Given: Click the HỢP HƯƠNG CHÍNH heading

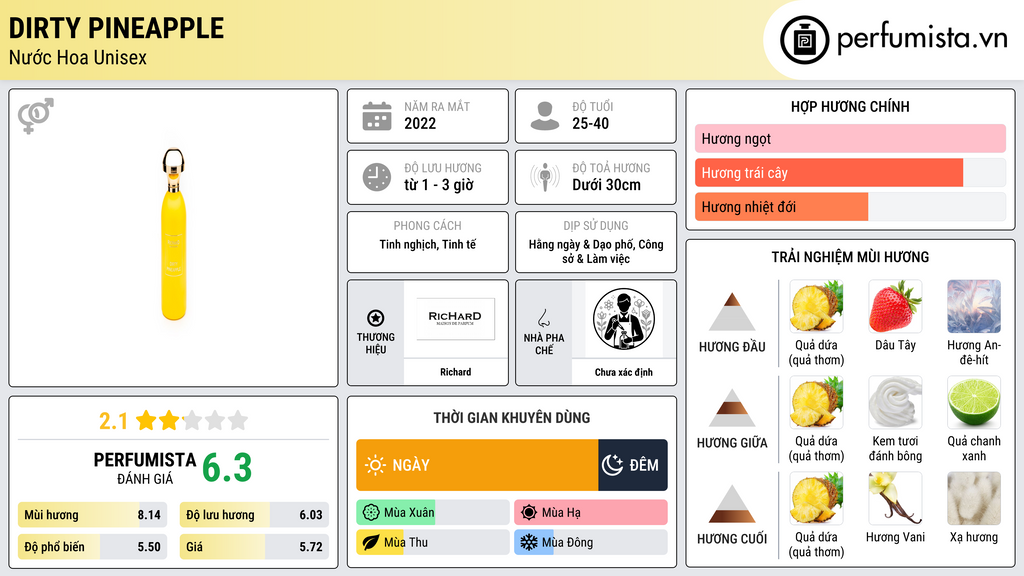Looking at the screenshot, I should tap(850, 106).
